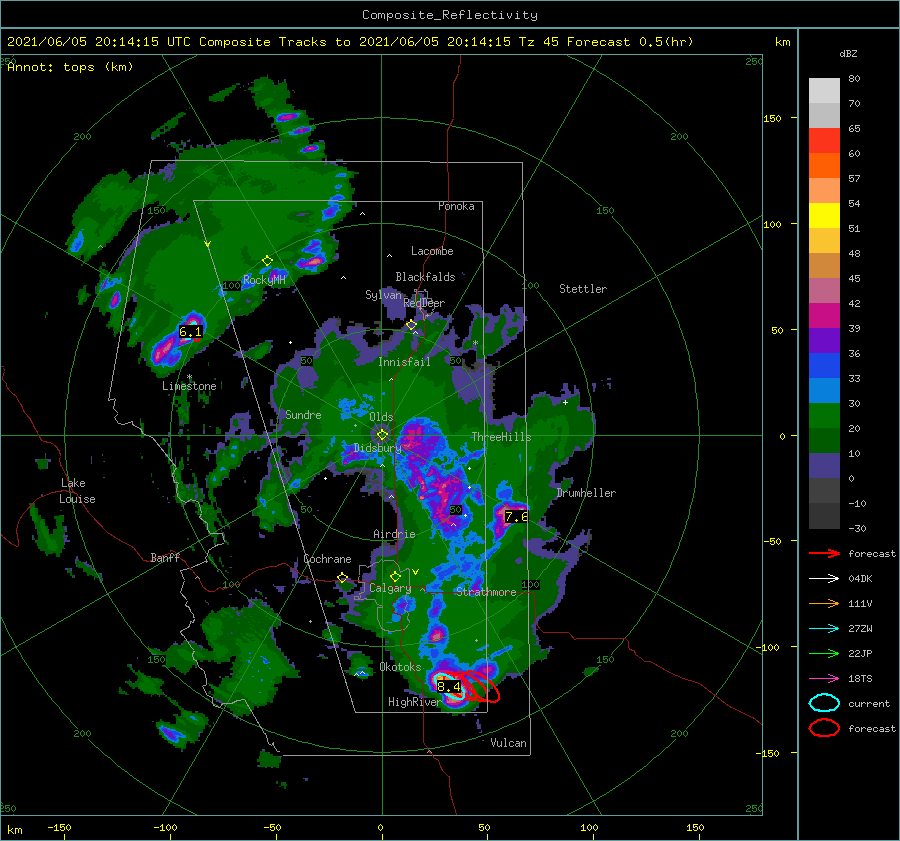Click the Lake Louise label
Screen dimensions: 900x841
click(77, 491)
